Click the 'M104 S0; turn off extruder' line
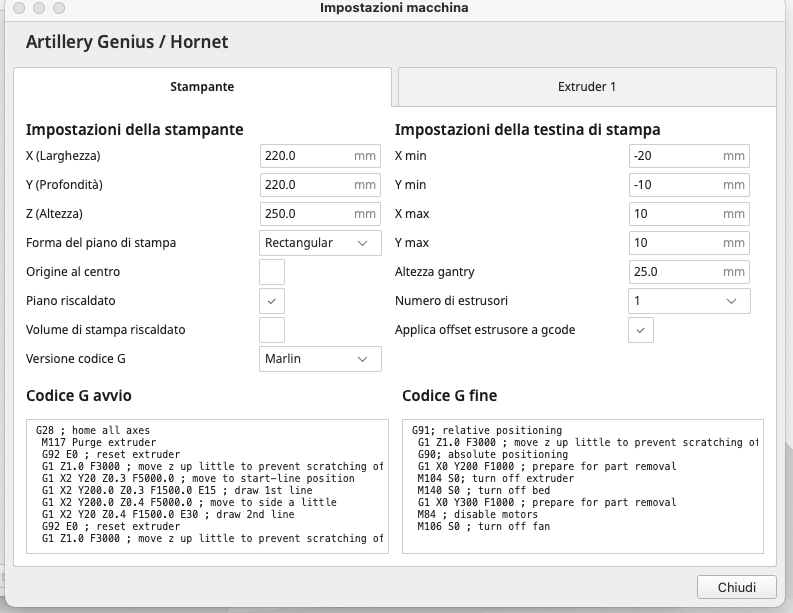 496,478
